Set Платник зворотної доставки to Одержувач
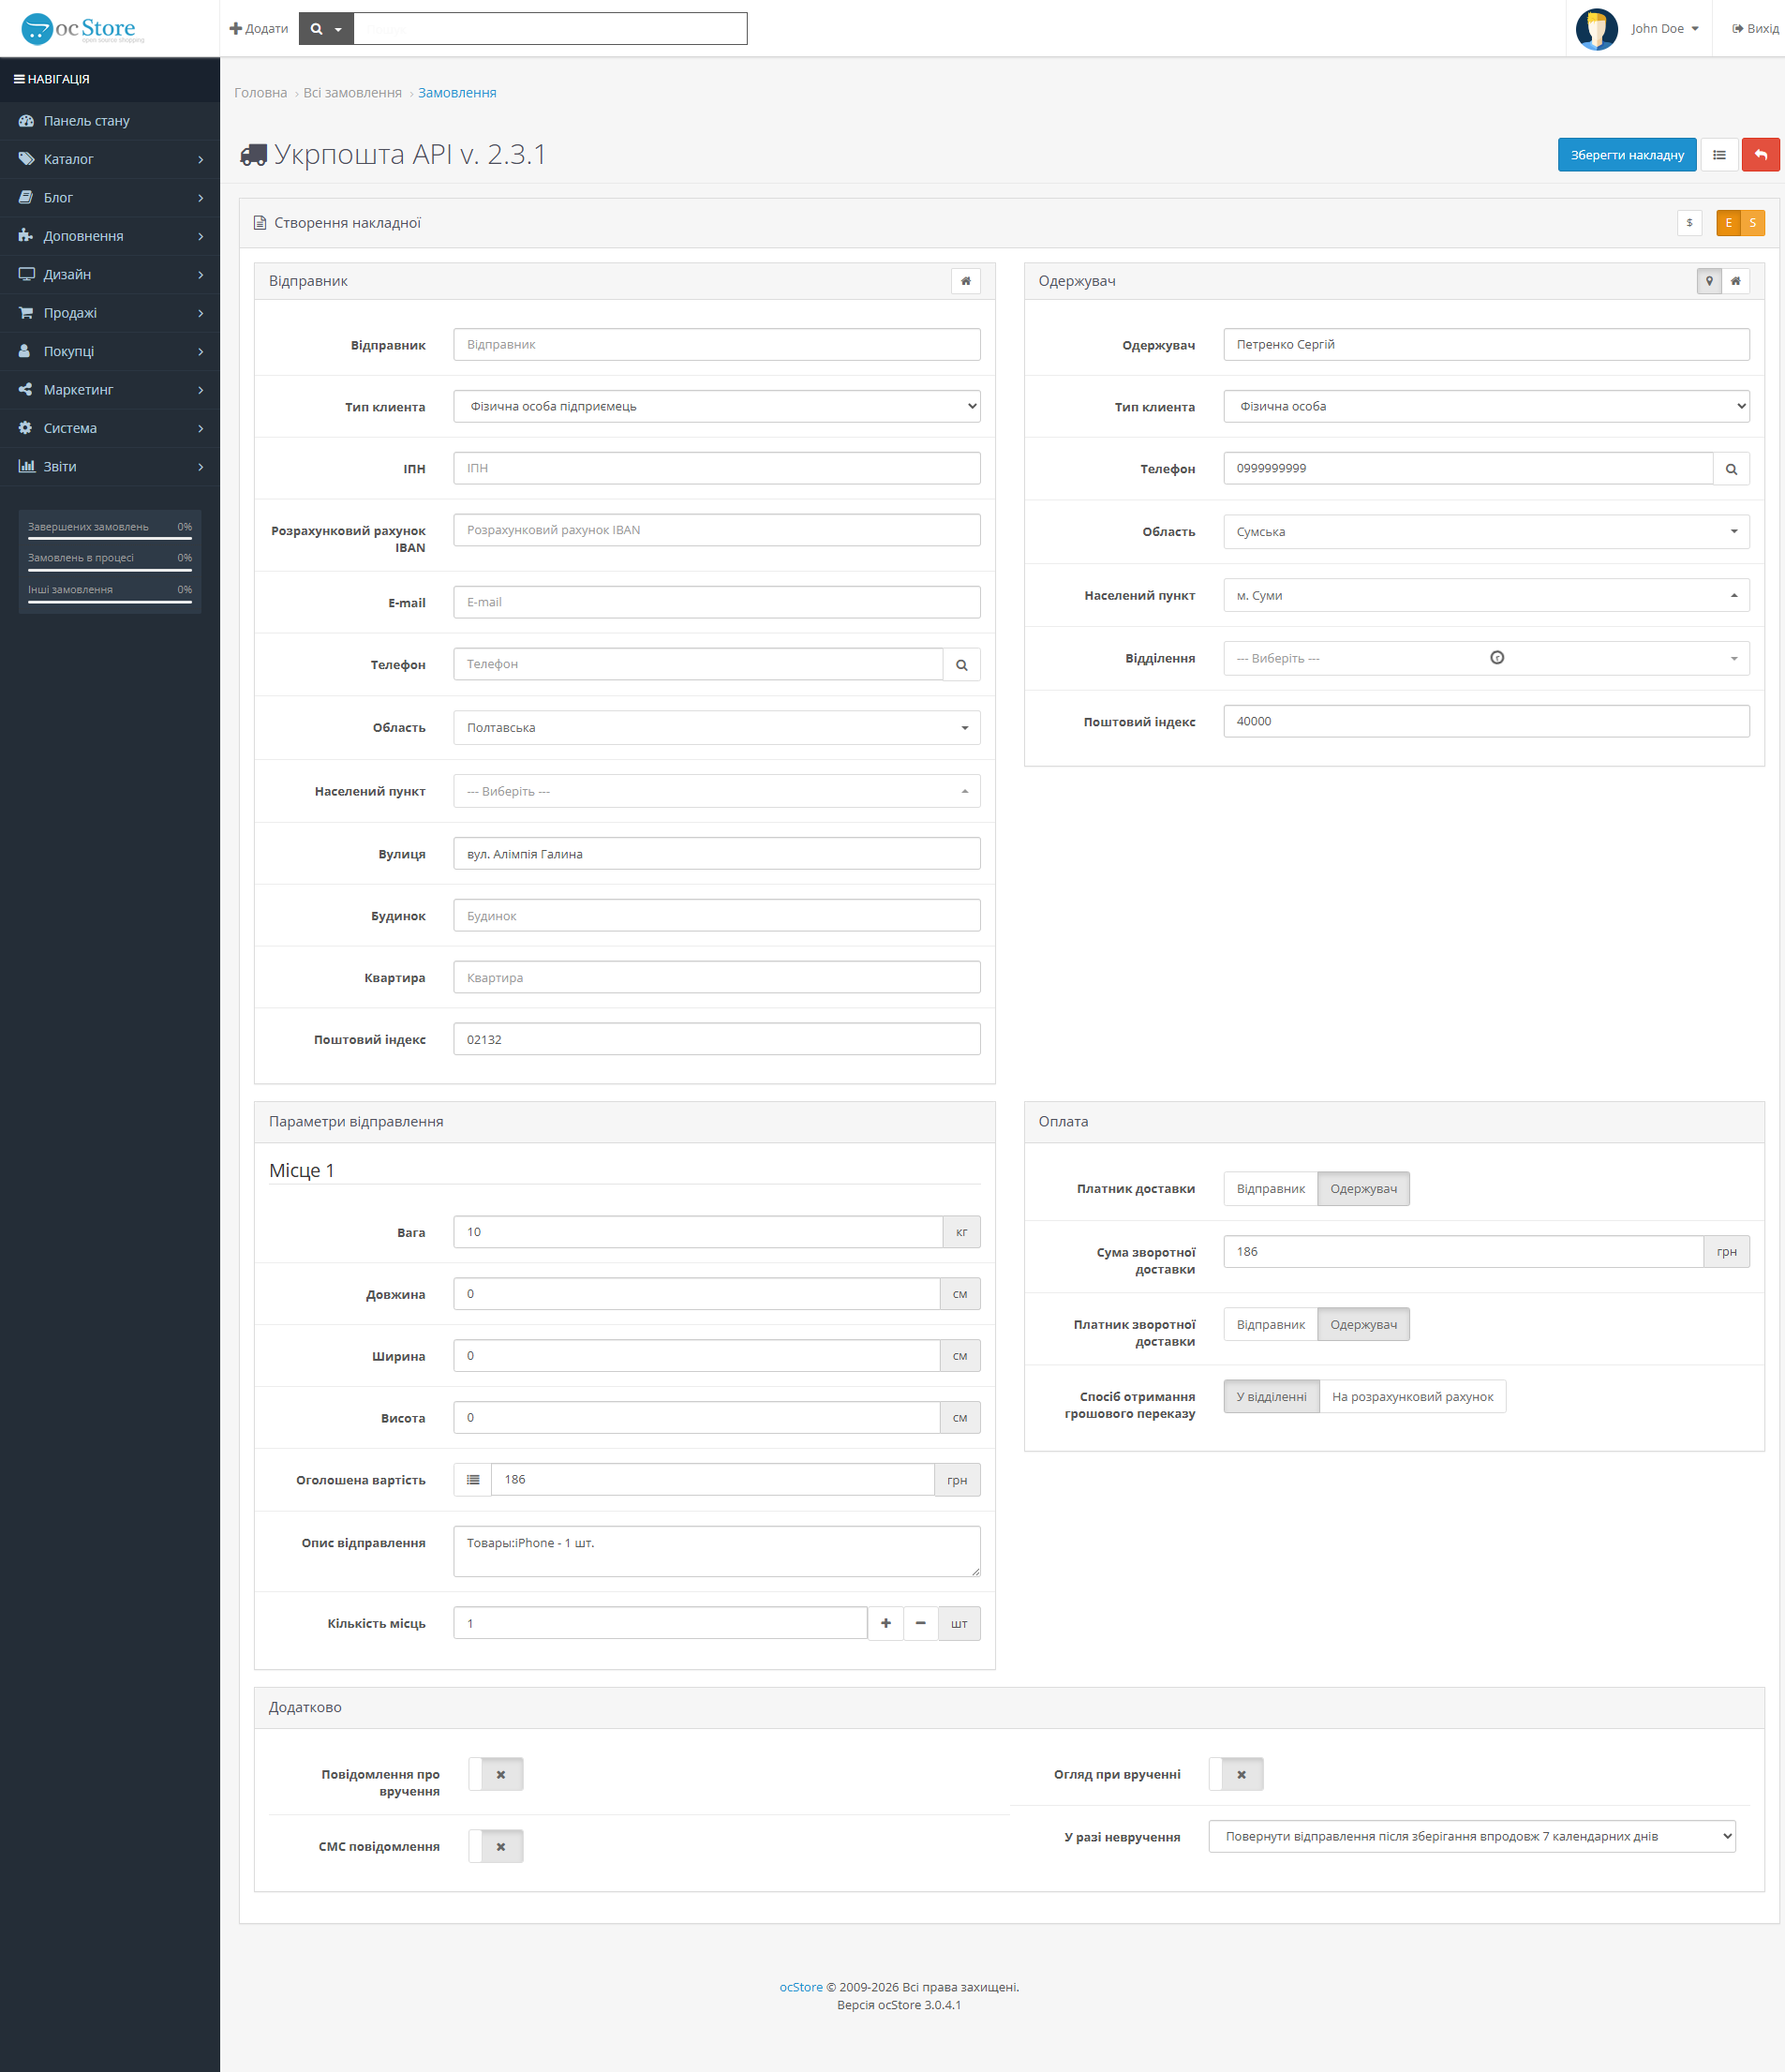 pyautogui.click(x=1364, y=1325)
